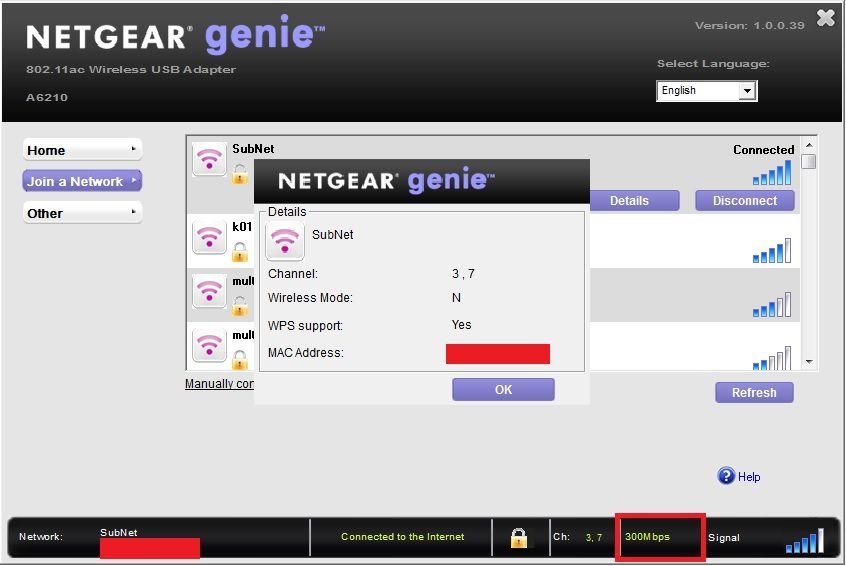Click the language dropdown arrow
The height and width of the screenshot is (566, 846).
(x=747, y=91)
